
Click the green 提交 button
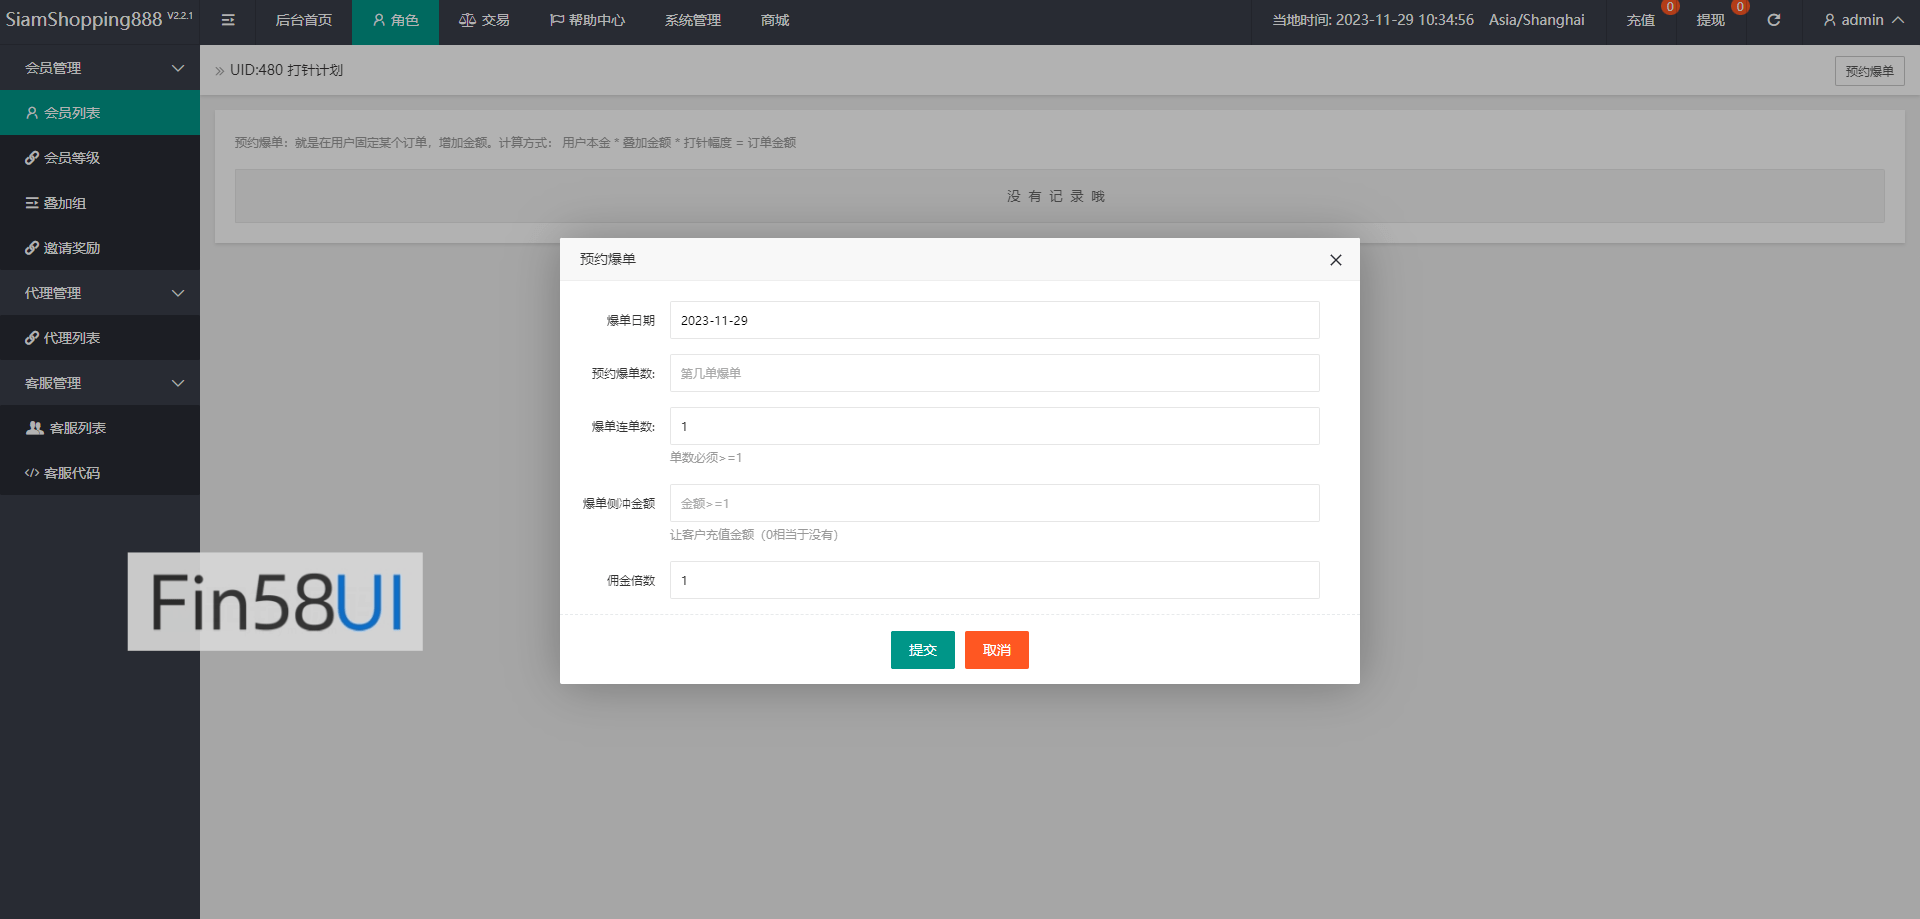(922, 650)
